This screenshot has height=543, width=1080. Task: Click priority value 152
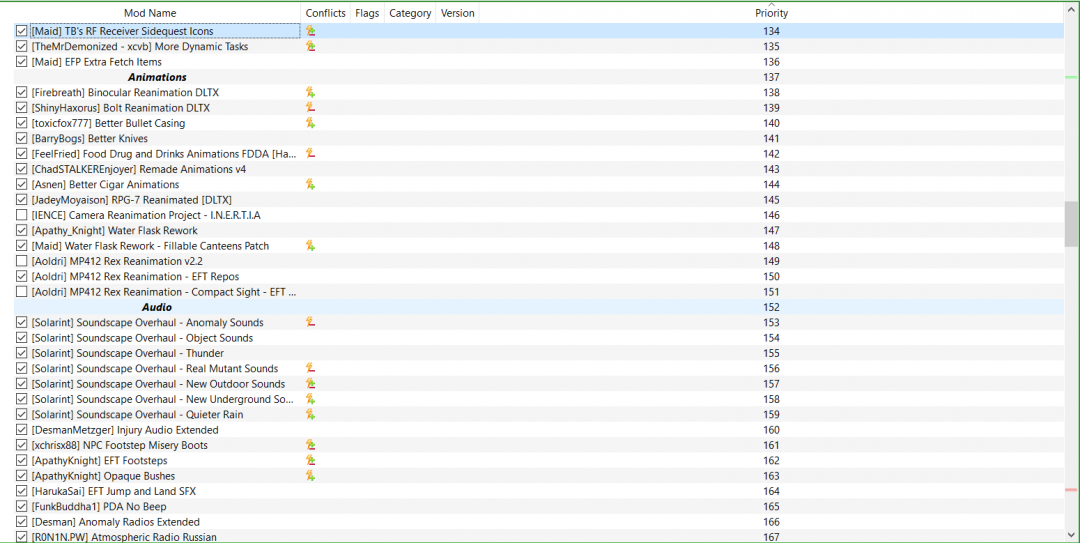(x=771, y=307)
